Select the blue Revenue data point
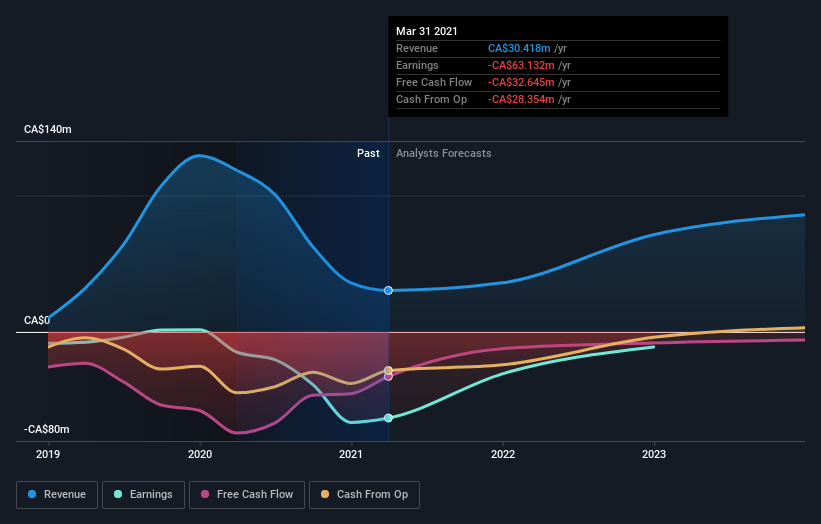The width and height of the screenshot is (821, 524). [x=388, y=291]
